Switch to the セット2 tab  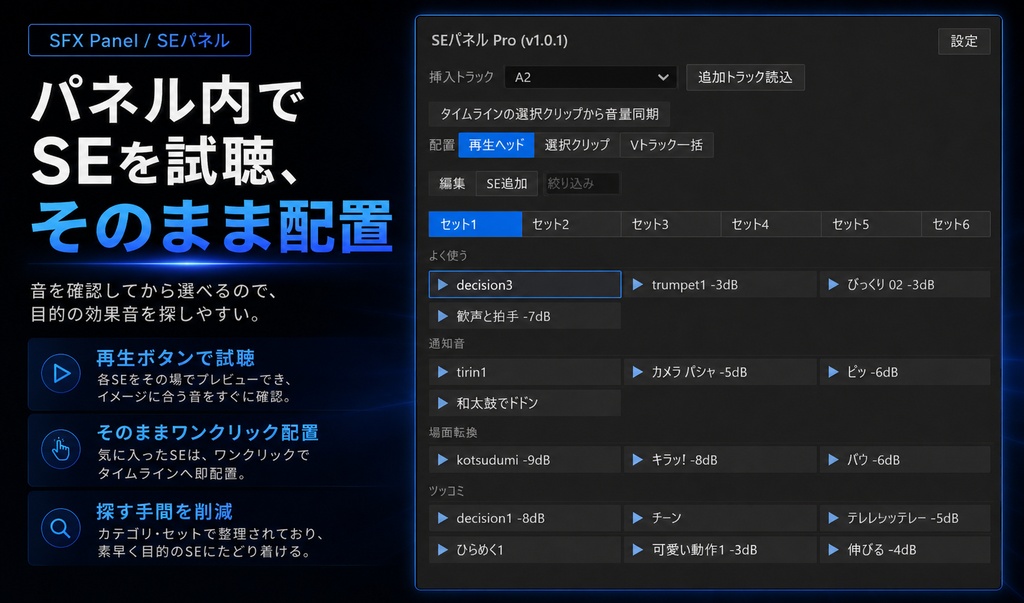tap(571, 224)
